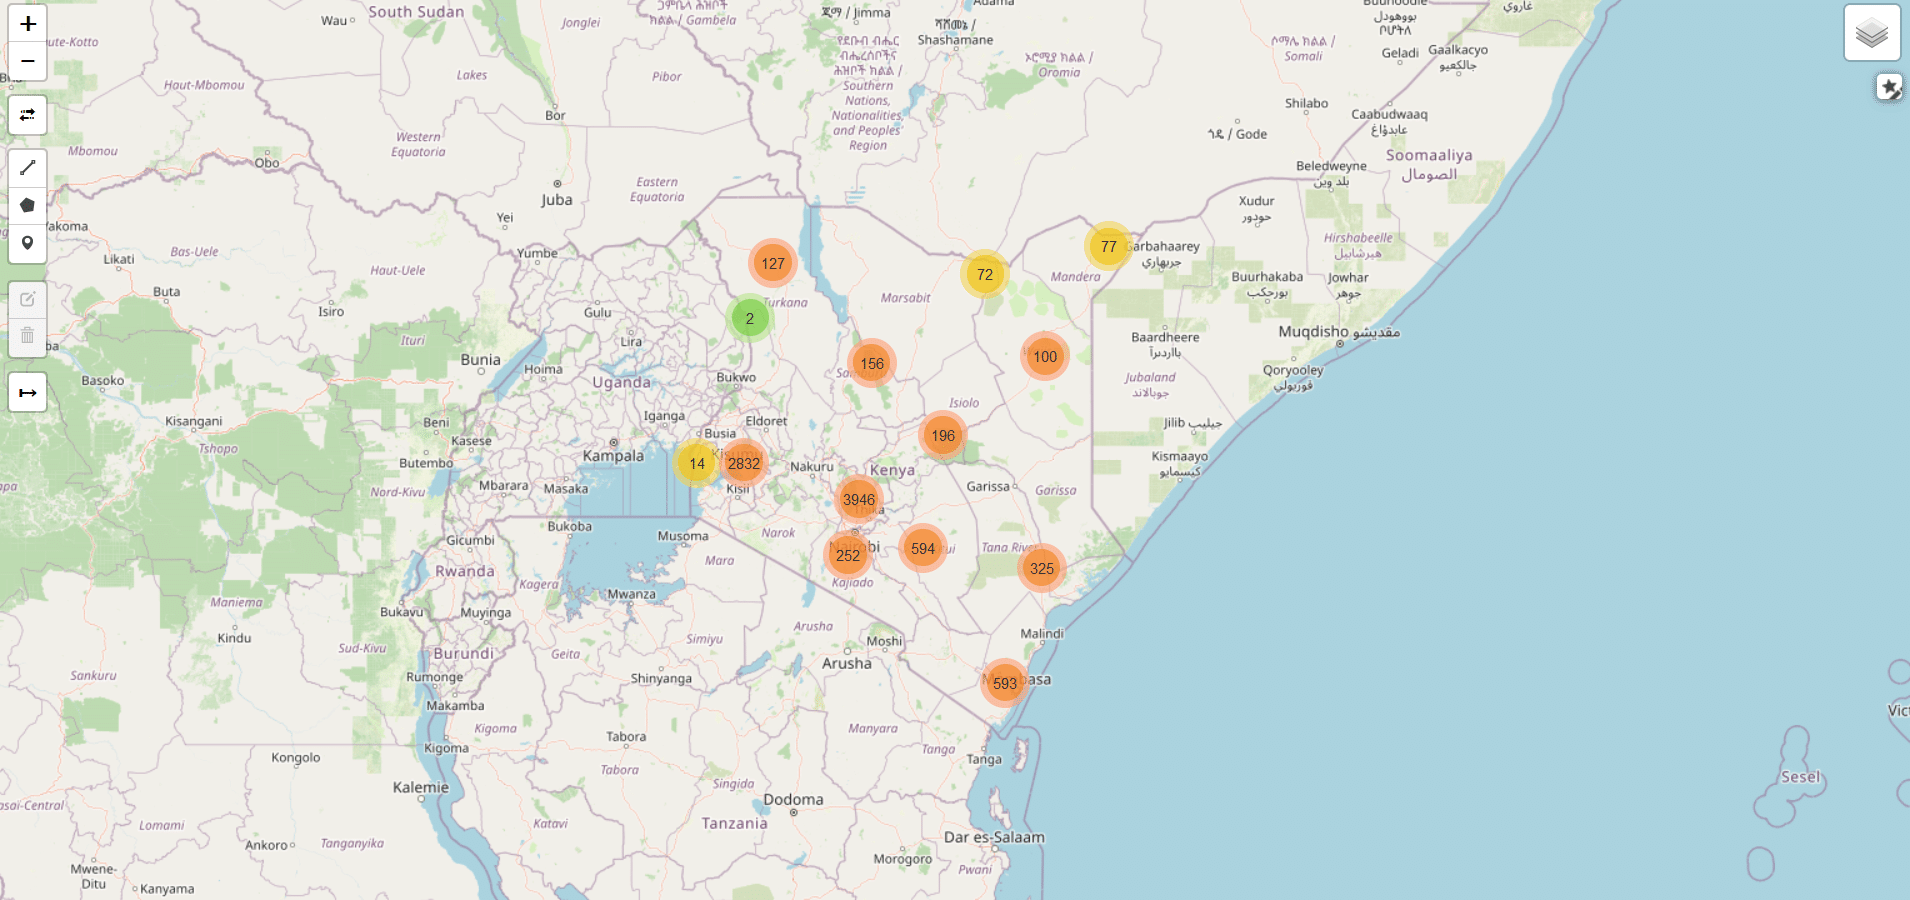Image resolution: width=1910 pixels, height=900 pixels.
Task: Click the swap direction arrows tool
Action: [x=27, y=115]
